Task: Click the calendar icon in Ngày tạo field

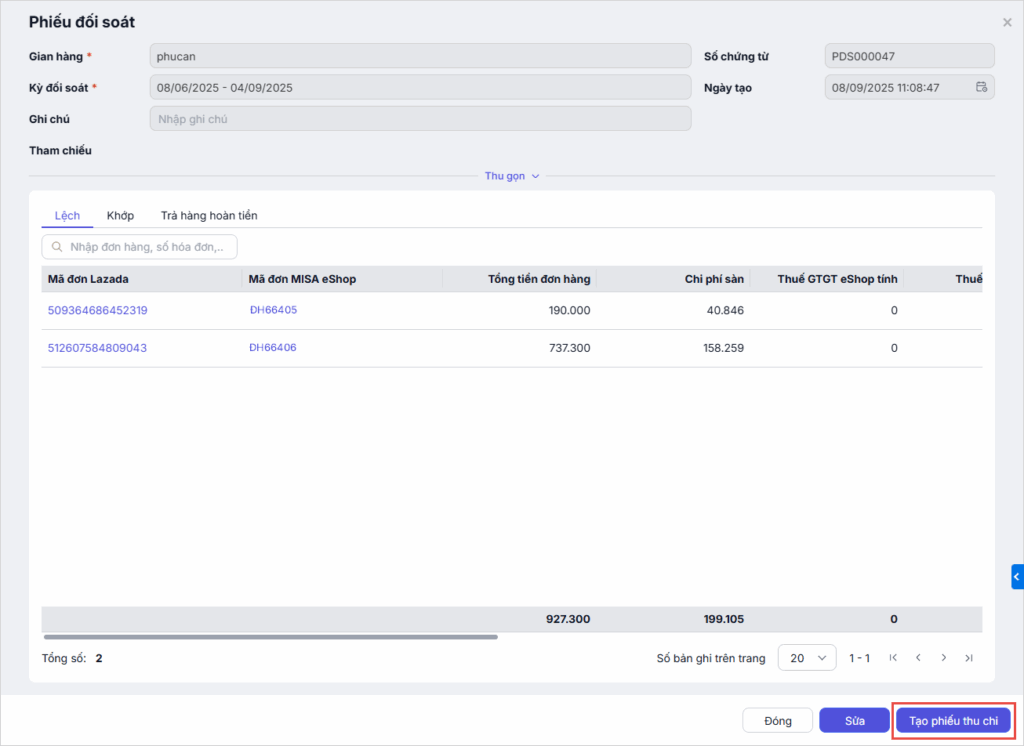Action: [x=981, y=87]
